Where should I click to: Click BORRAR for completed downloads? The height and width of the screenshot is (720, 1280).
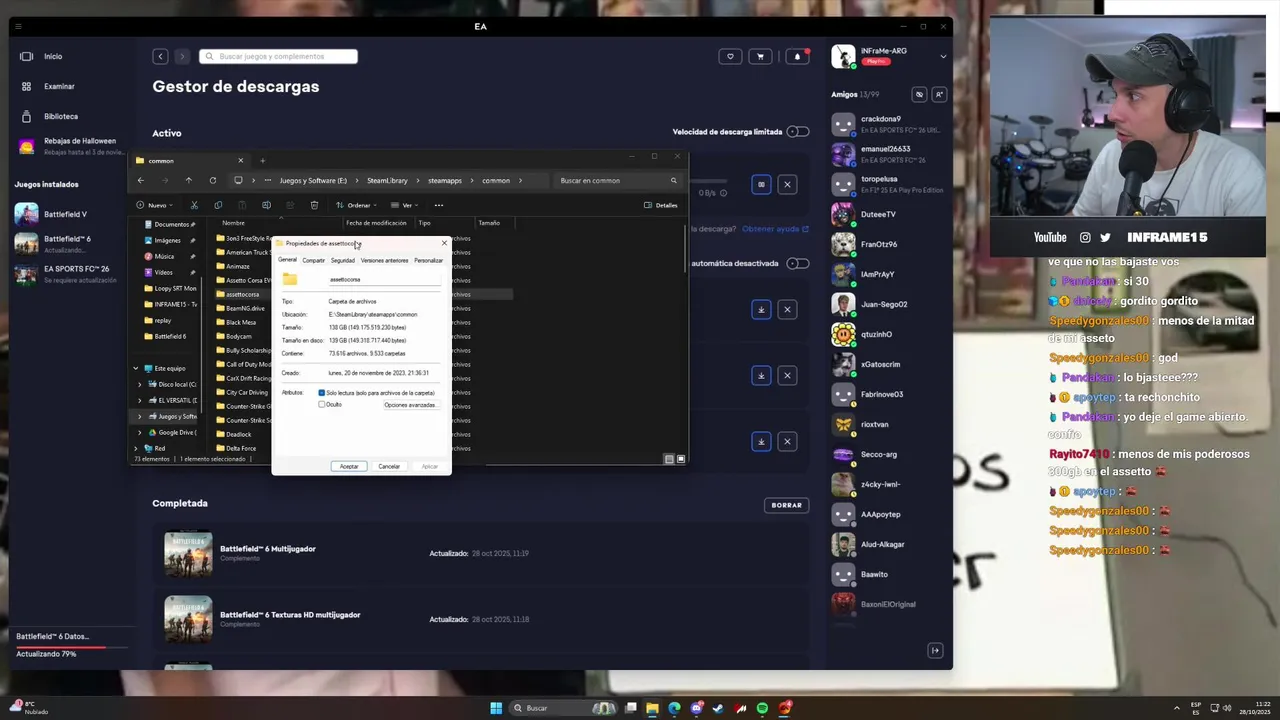[x=786, y=505]
